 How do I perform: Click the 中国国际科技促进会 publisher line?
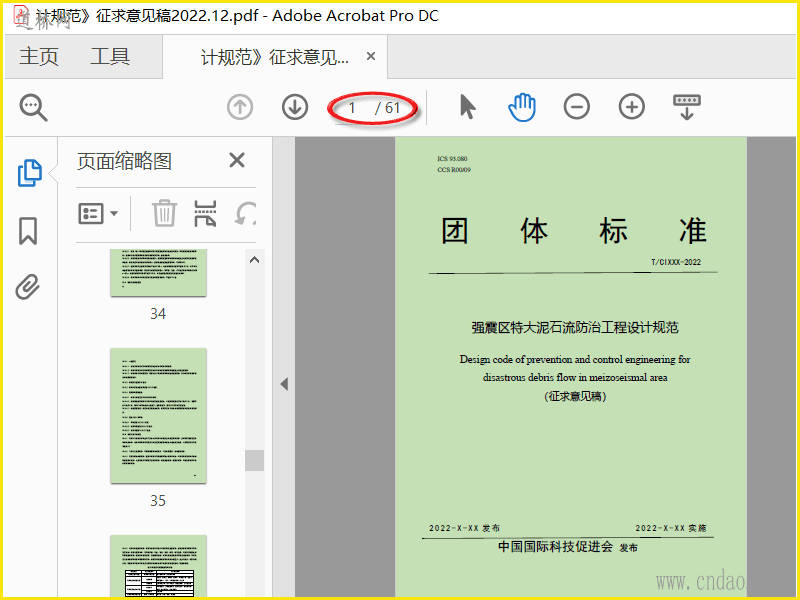coord(567,546)
